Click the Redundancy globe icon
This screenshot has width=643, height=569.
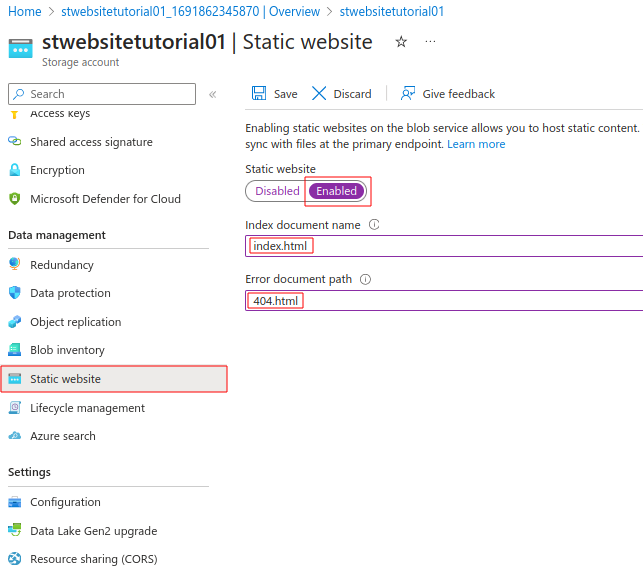(x=15, y=264)
